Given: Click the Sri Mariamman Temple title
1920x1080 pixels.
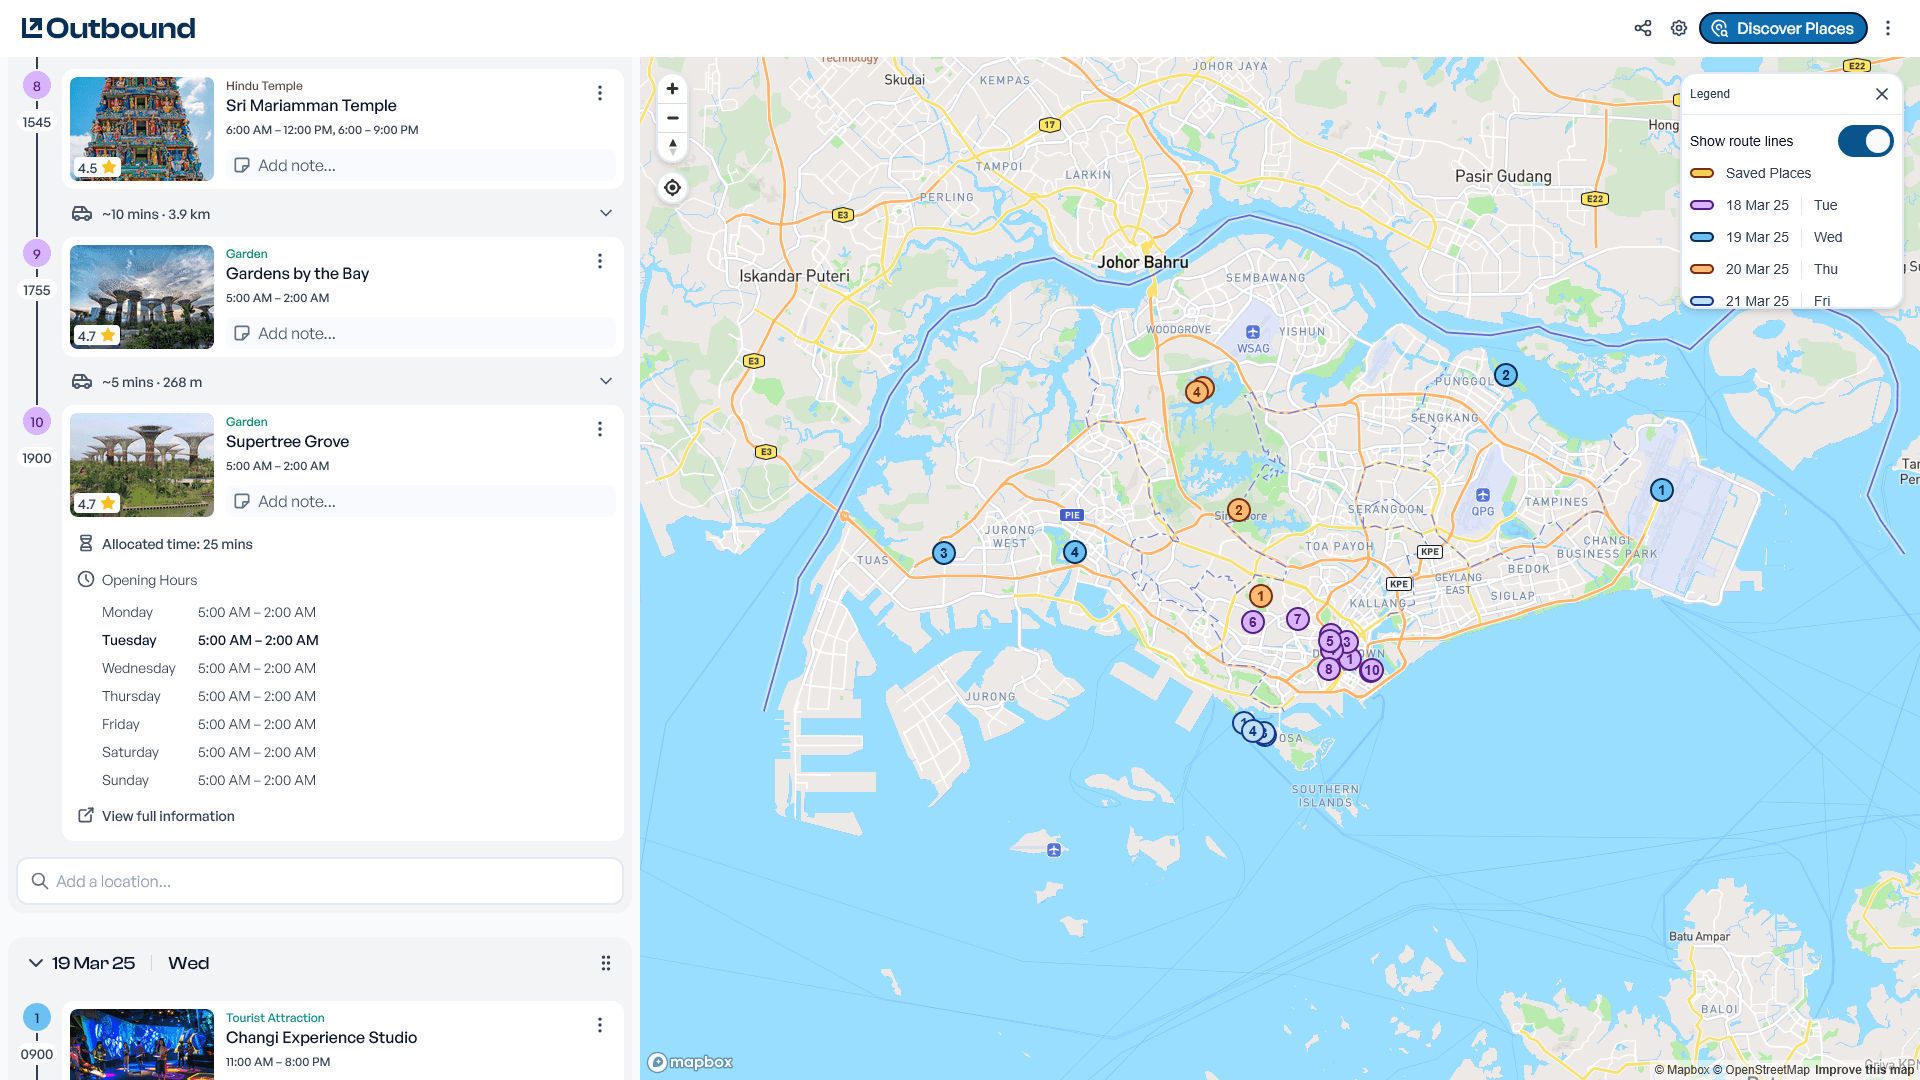Looking at the screenshot, I should click(311, 105).
